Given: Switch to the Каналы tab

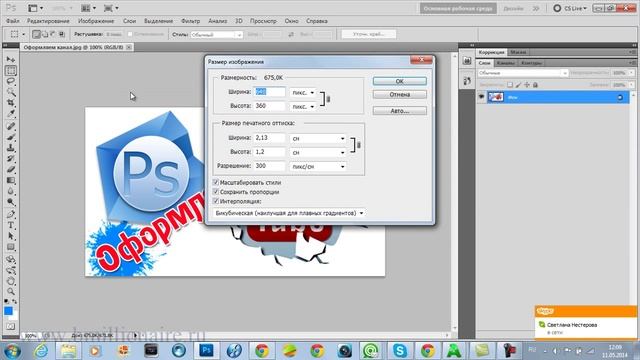Looking at the screenshot, I should click(505, 63).
